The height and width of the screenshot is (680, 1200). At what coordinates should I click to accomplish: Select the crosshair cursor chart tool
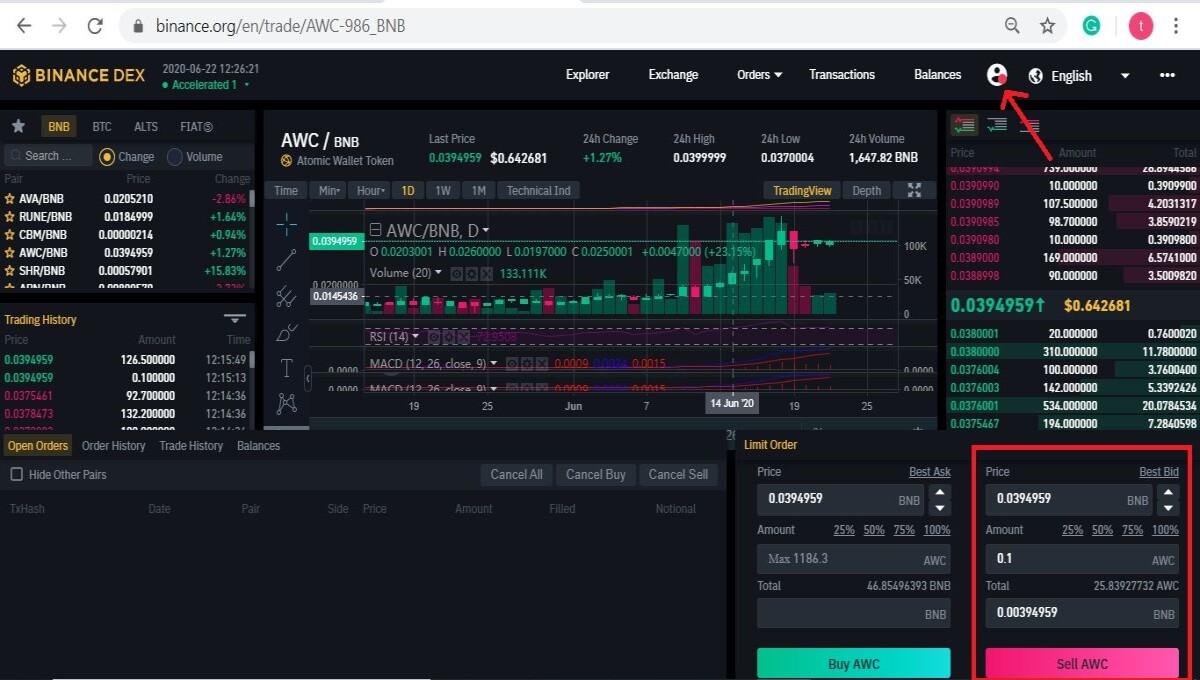tap(287, 224)
